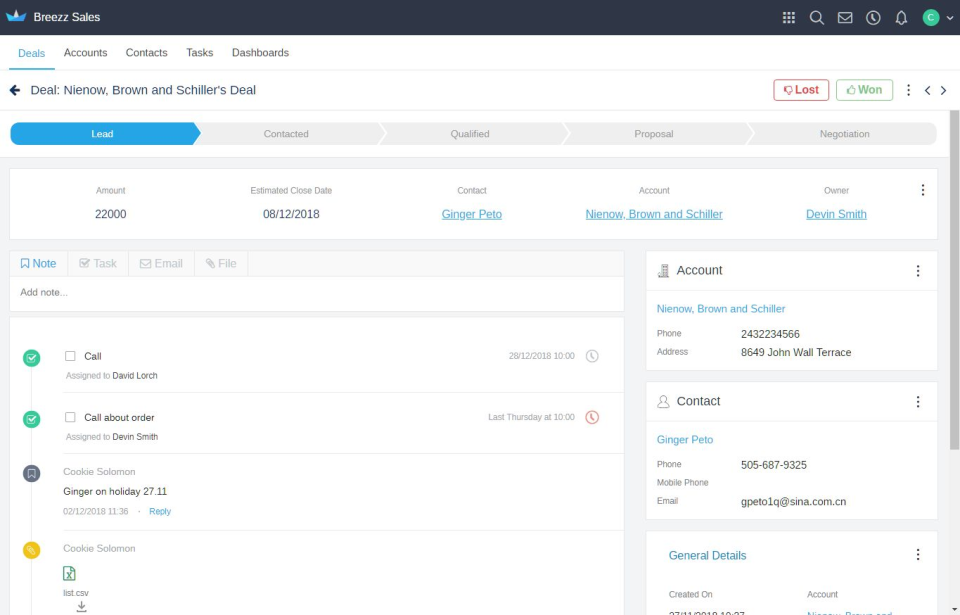Open the apps grid icon in top bar

coord(788,17)
